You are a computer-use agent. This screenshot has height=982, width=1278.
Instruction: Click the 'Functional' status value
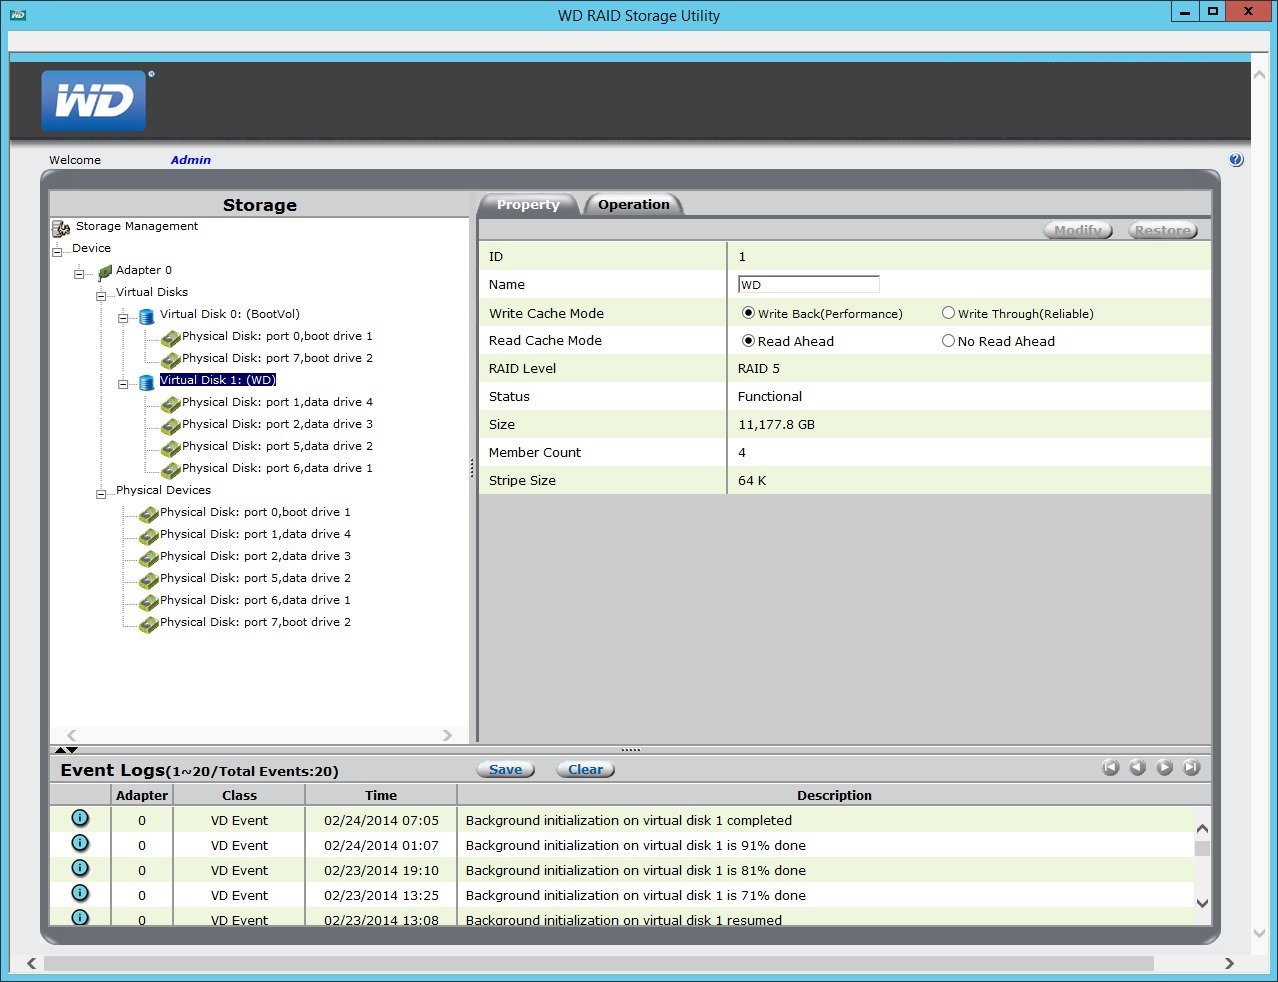[770, 397]
